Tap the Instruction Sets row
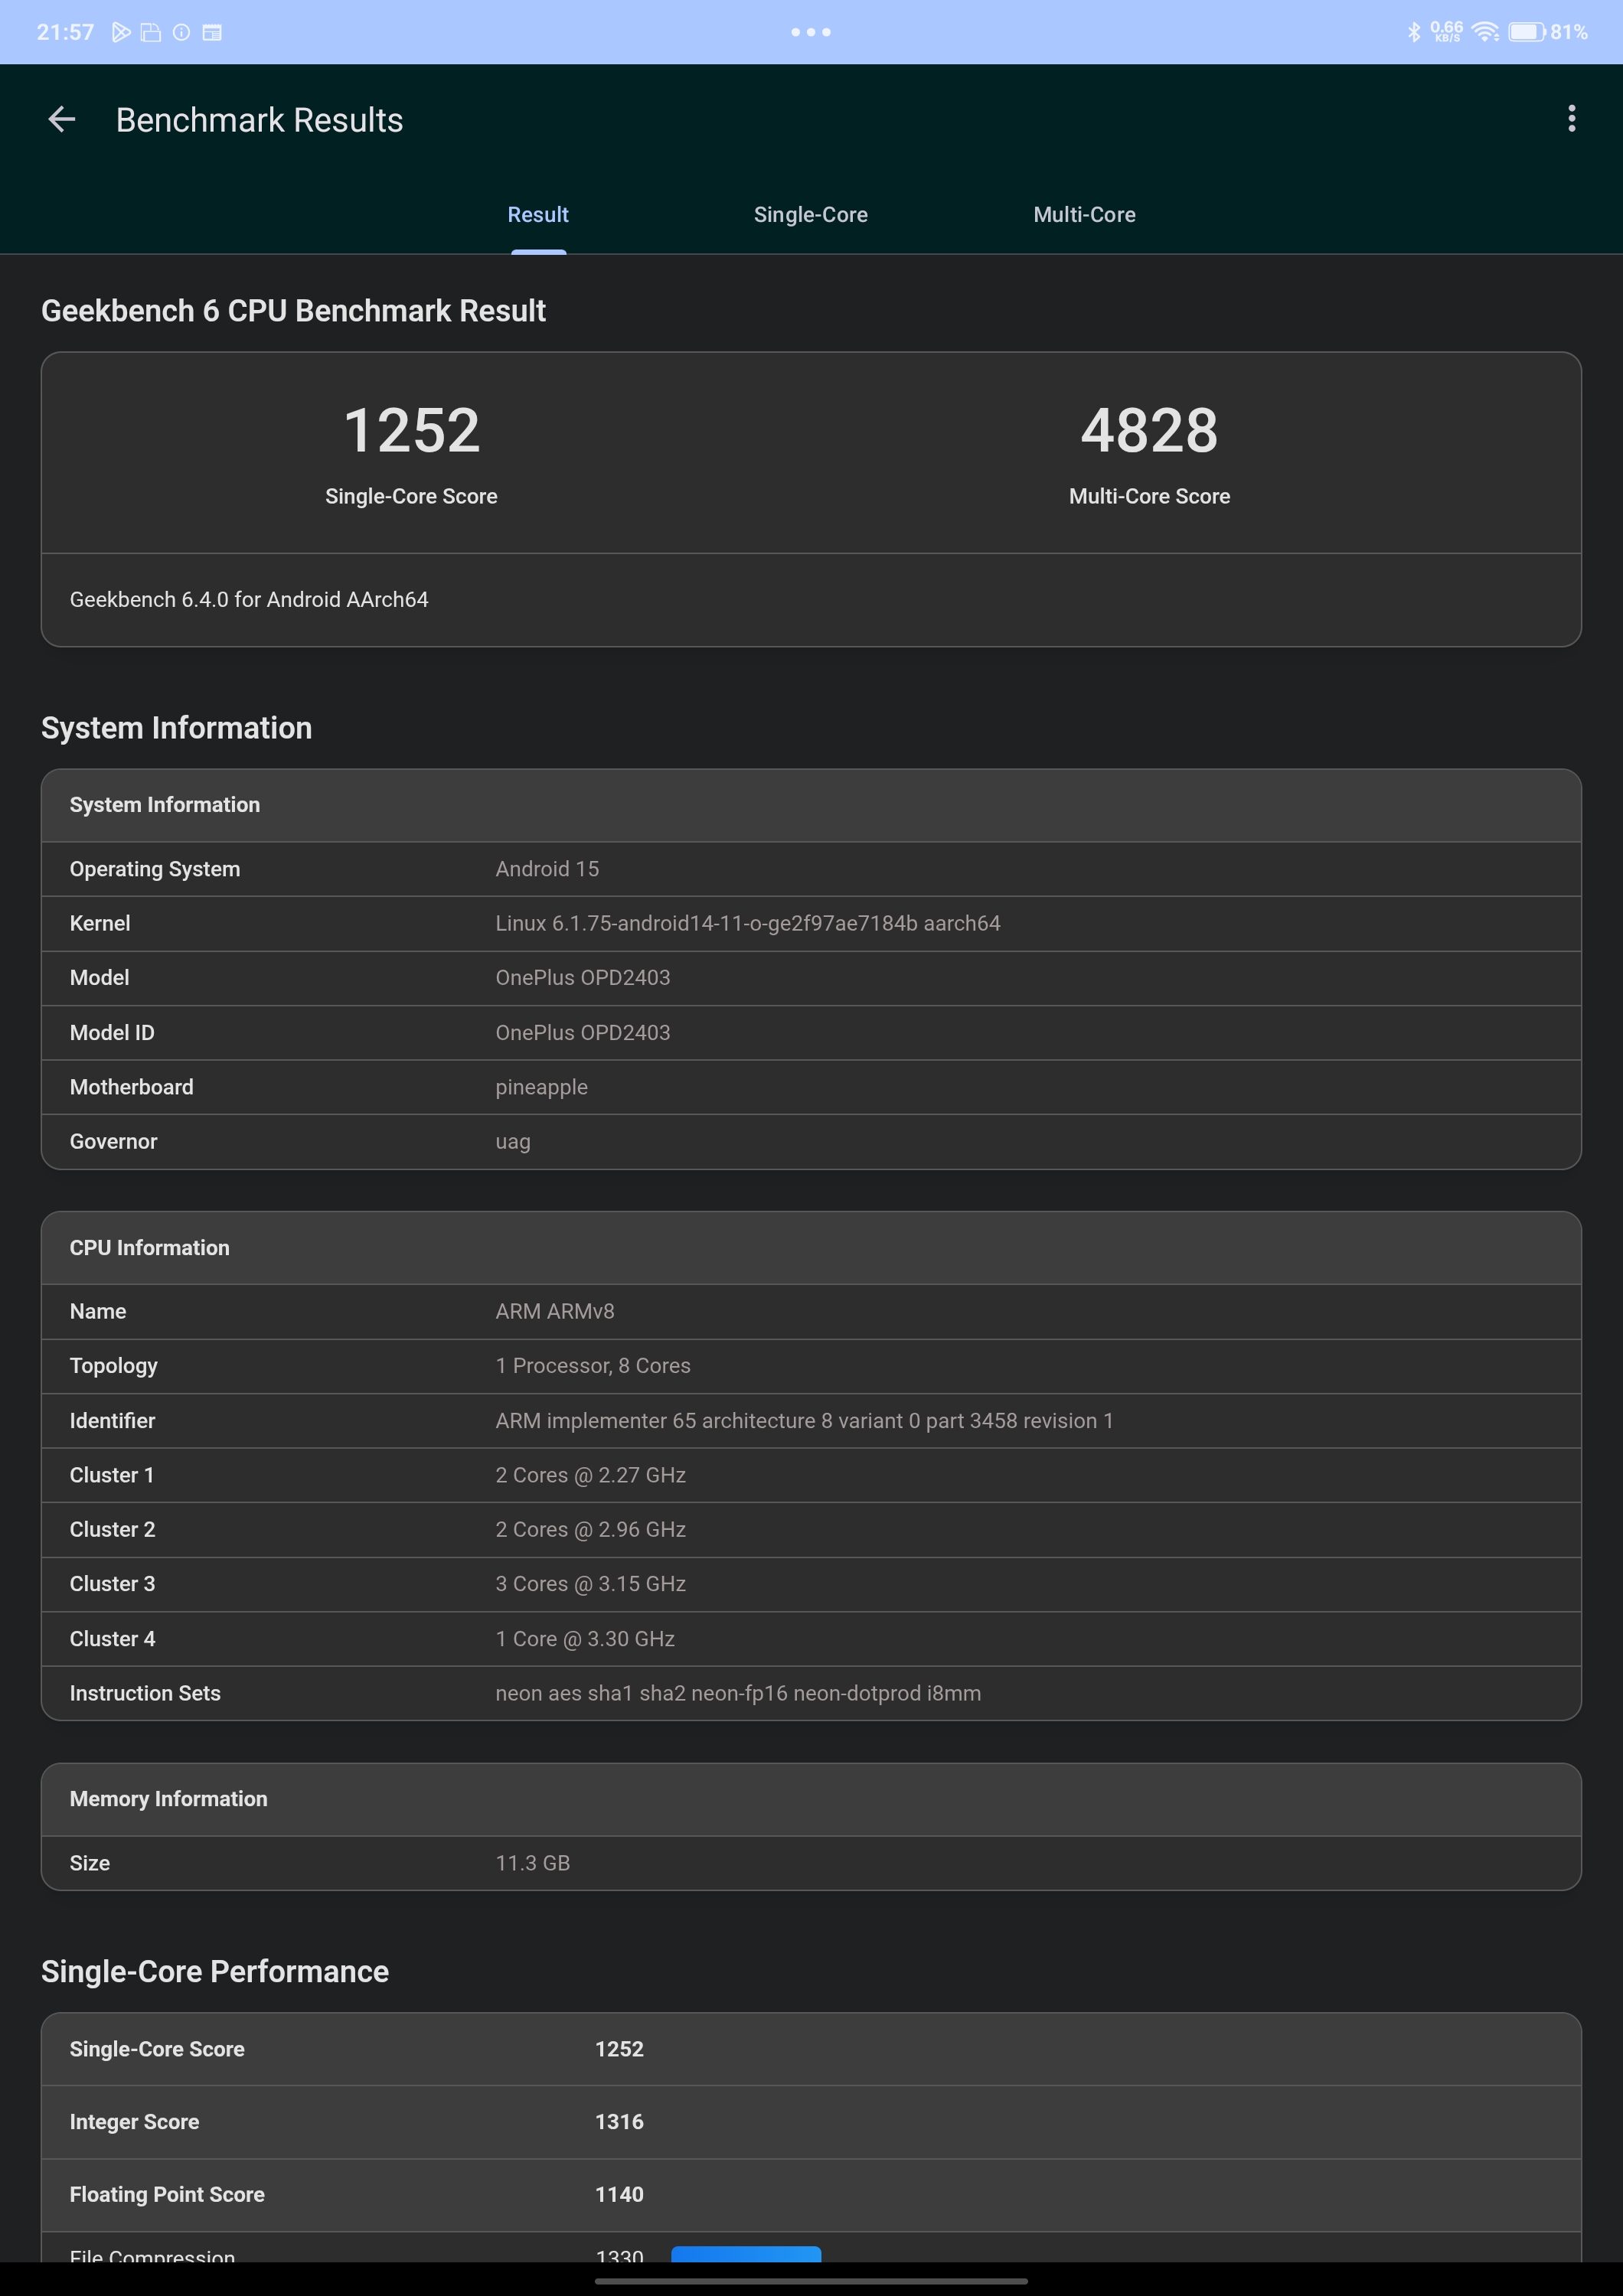1623x2296 pixels. pyautogui.click(x=811, y=1693)
